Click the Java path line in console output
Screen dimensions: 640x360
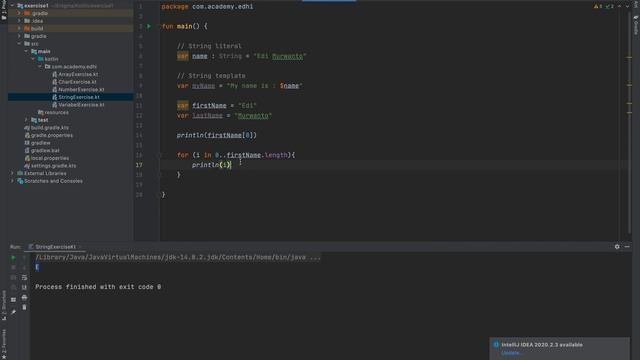(178, 257)
